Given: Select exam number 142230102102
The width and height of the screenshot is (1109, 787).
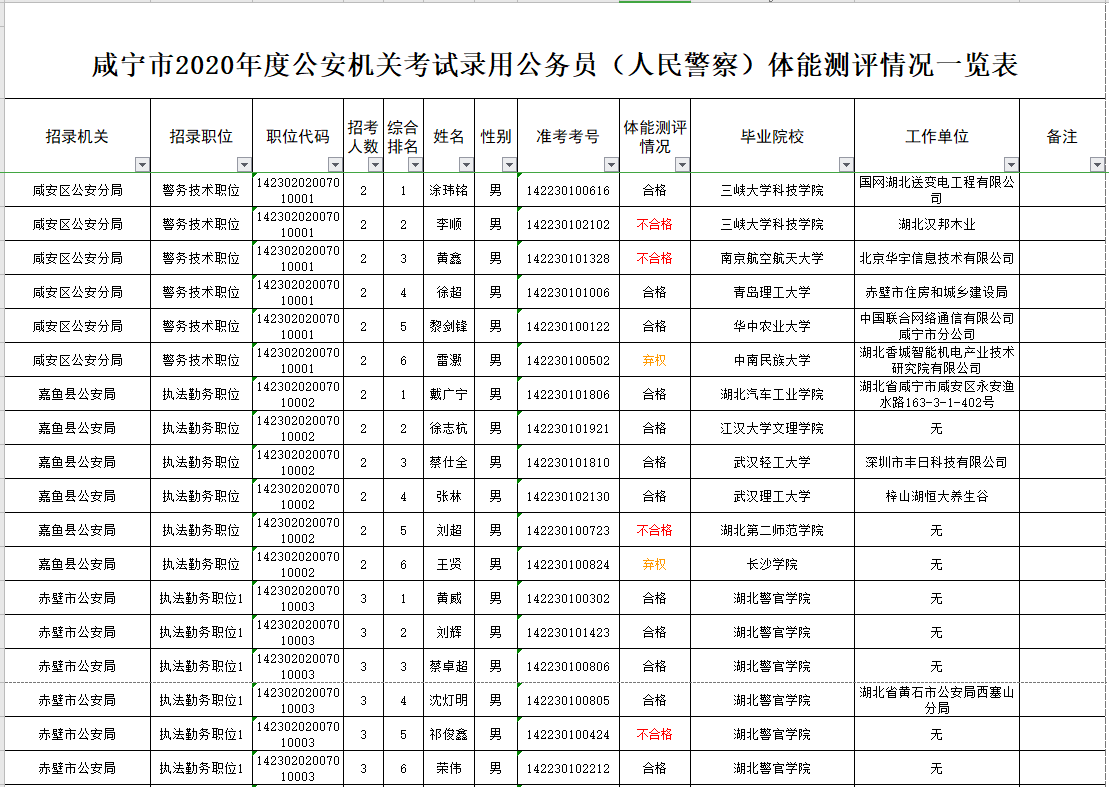Looking at the screenshot, I should click(569, 224).
